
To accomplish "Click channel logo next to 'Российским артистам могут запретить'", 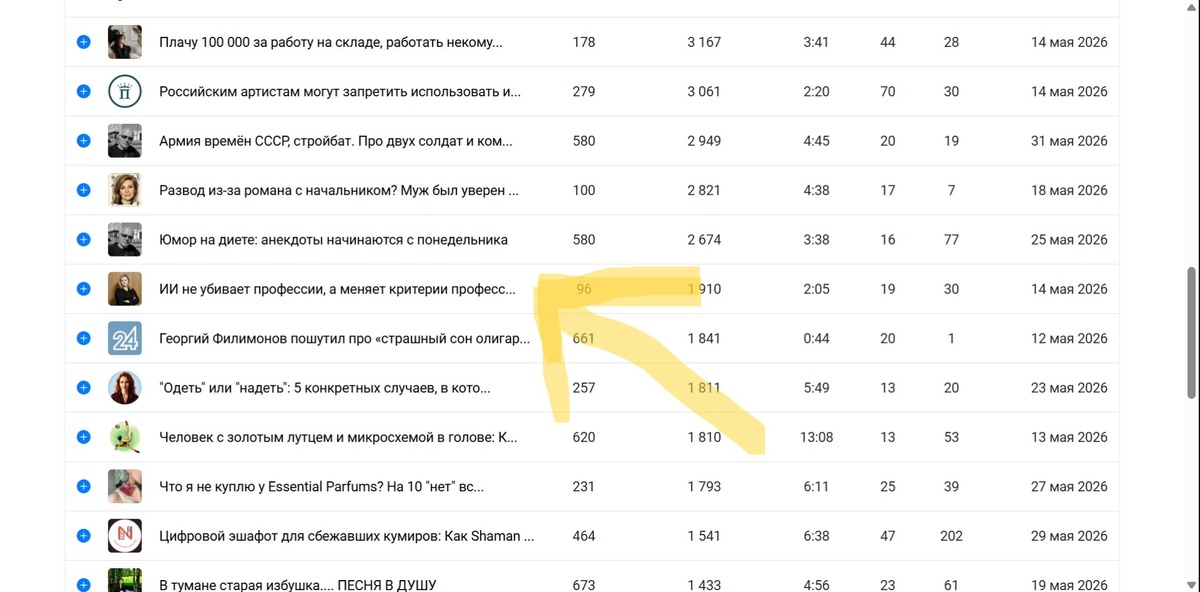I will coord(124,91).
